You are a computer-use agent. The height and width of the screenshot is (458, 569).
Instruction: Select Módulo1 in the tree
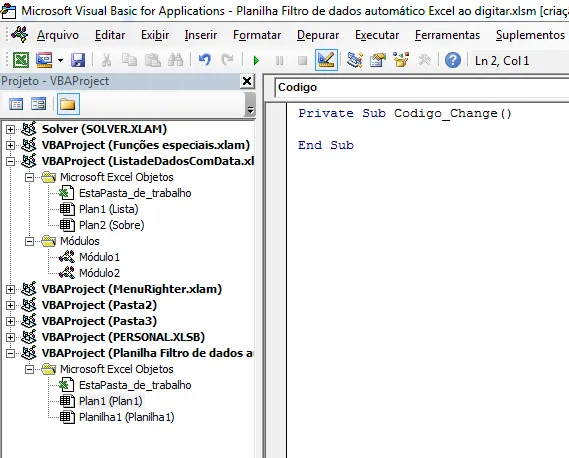(x=99, y=257)
